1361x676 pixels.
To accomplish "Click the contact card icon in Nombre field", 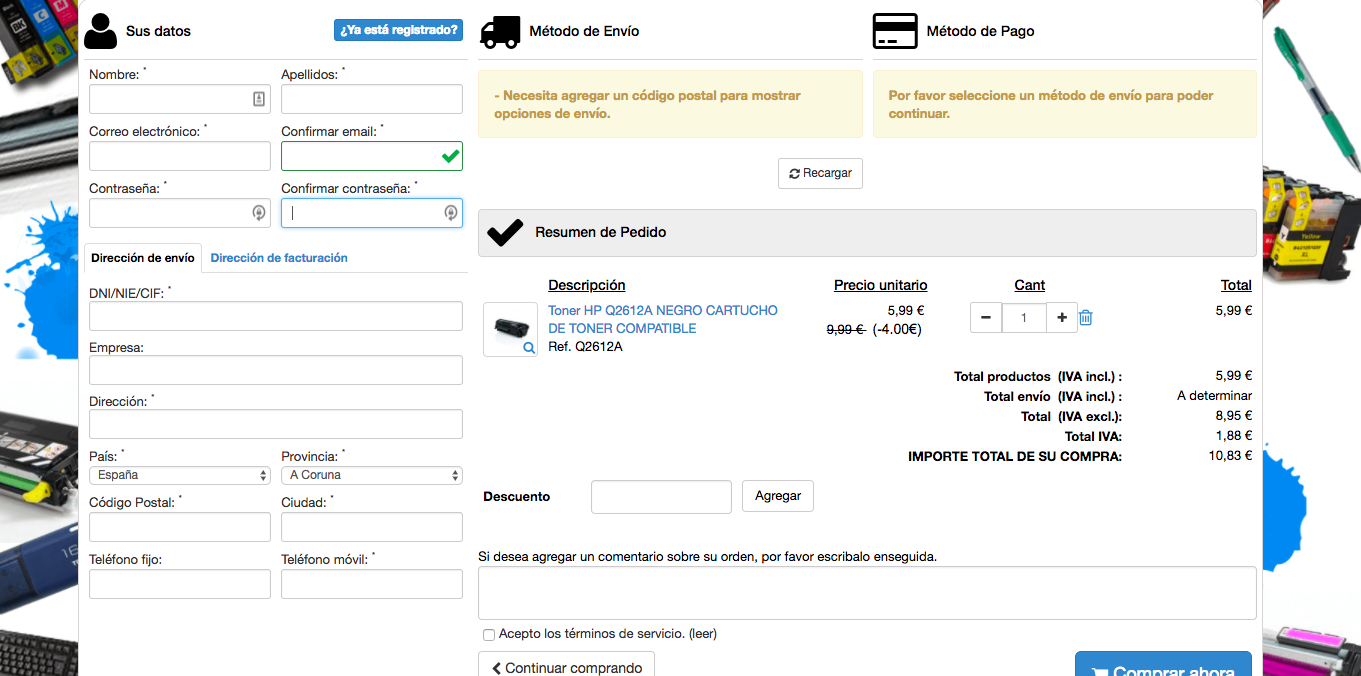I will click(x=258, y=99).
